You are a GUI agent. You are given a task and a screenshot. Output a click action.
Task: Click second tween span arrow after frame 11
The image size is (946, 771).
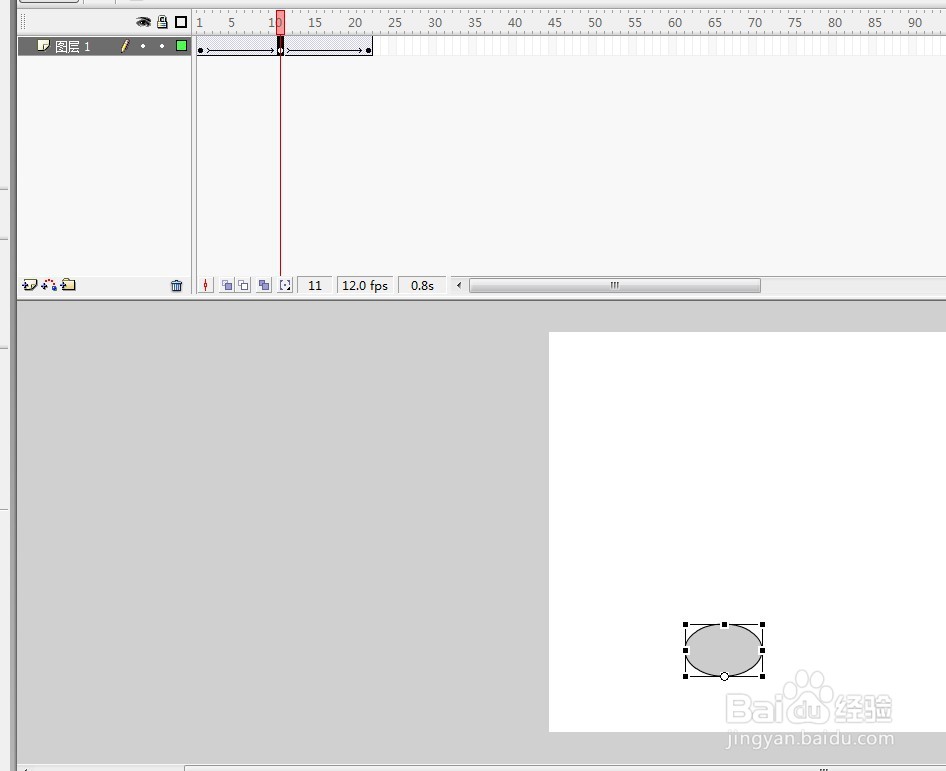tap(325, 51)
